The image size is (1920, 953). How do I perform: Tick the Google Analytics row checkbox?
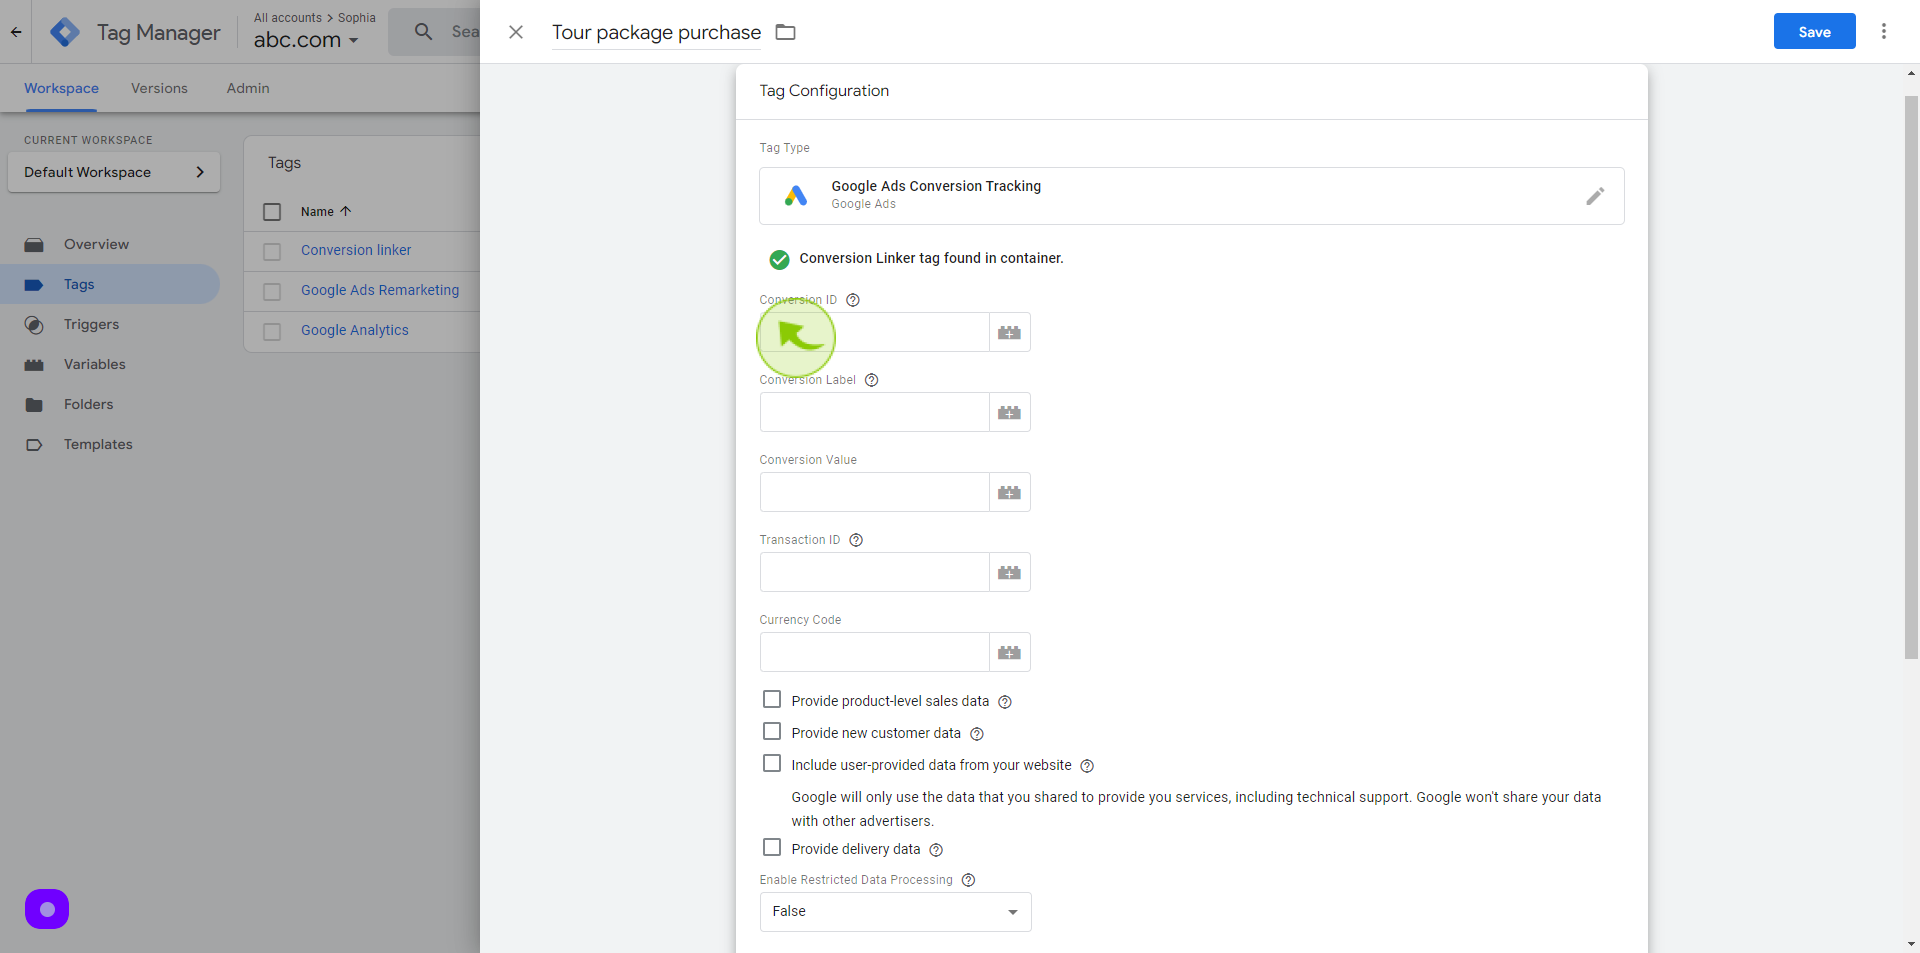tap(272, 332)
